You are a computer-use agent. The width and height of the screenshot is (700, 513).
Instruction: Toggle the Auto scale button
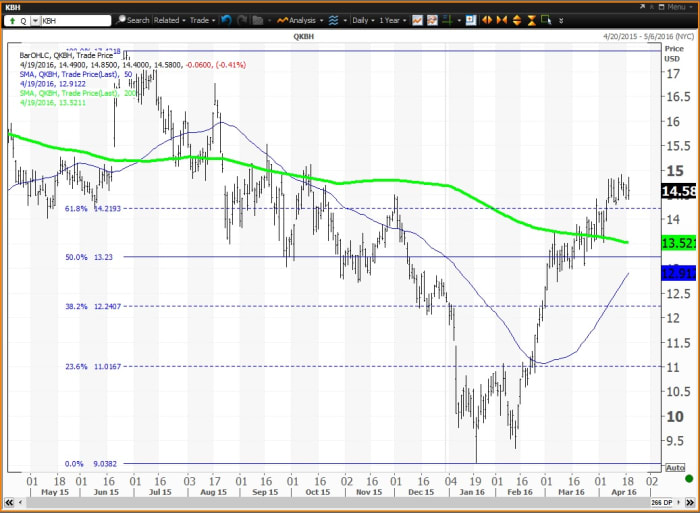pos(684,468)
